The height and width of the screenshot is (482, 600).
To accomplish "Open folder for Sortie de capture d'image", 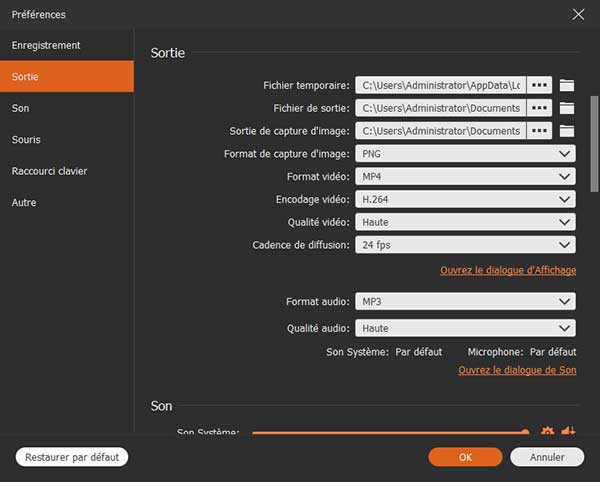I will [x=567, y=131].
